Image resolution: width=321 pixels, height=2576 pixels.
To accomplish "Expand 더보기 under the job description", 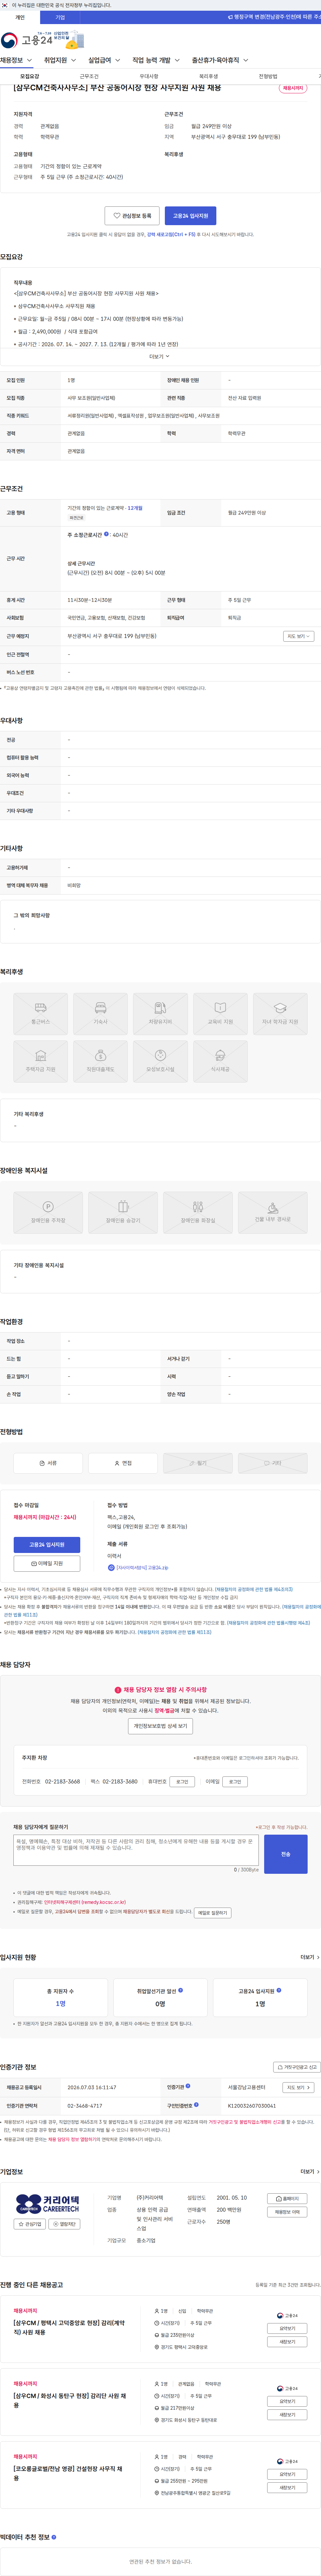I will pyautogui.click(x=160, y=356).
